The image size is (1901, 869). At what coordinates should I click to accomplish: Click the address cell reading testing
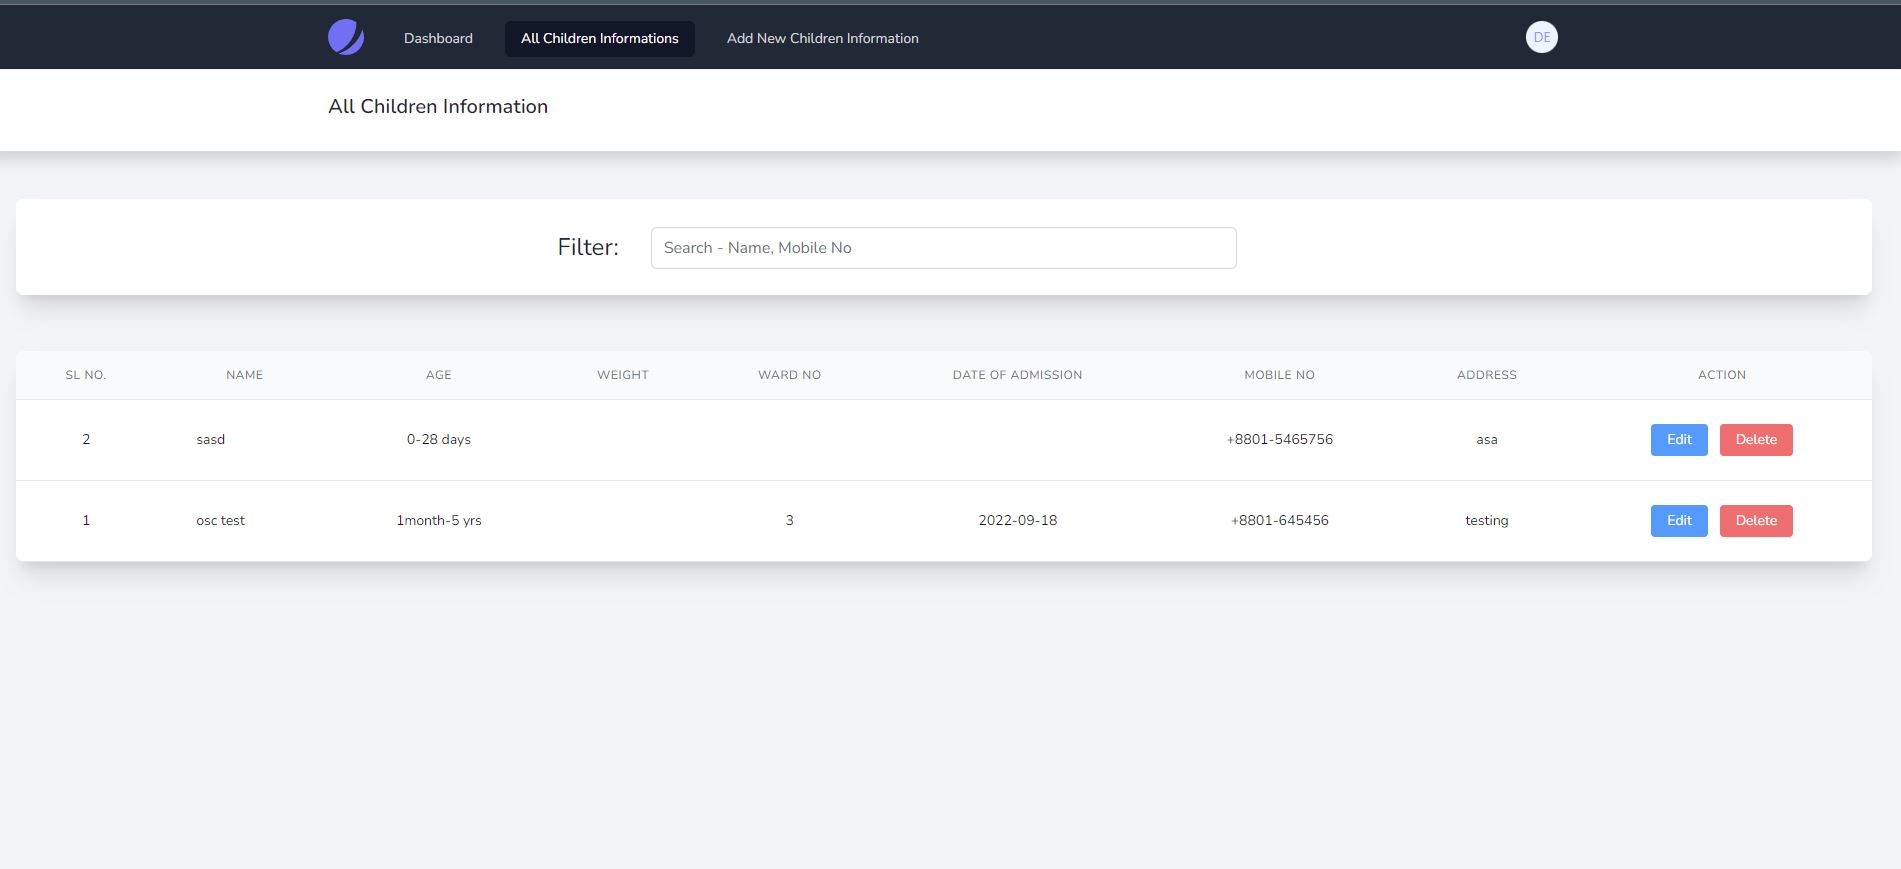(1486, 521)
